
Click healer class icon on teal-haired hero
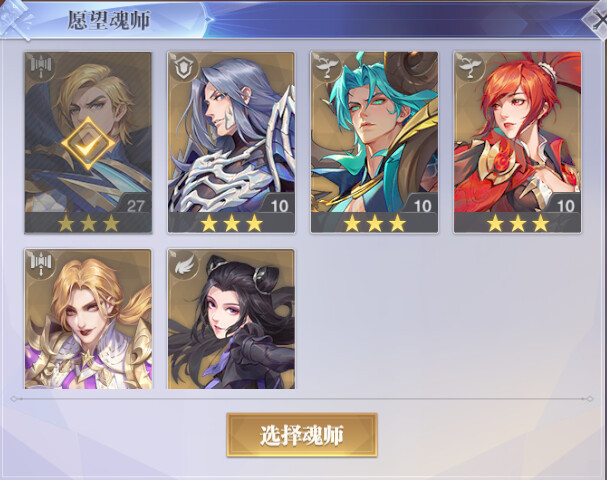click(x=326, y=67)
